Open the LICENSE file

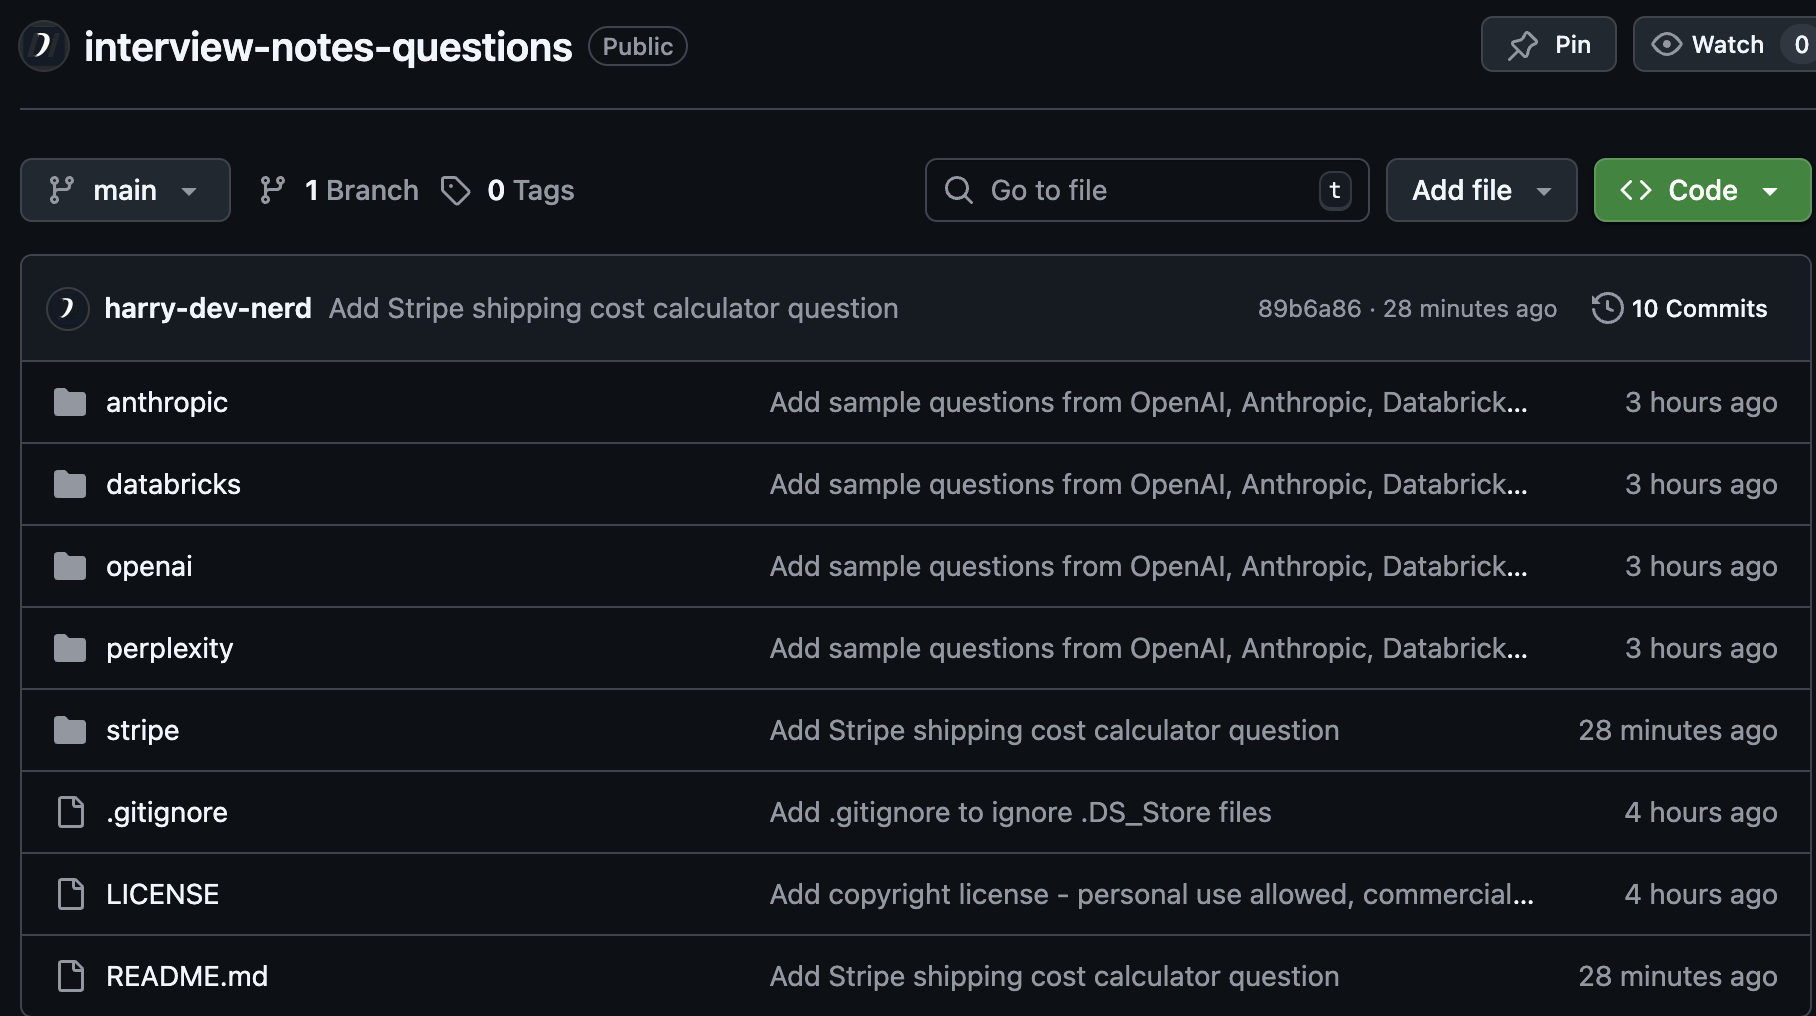162,893
